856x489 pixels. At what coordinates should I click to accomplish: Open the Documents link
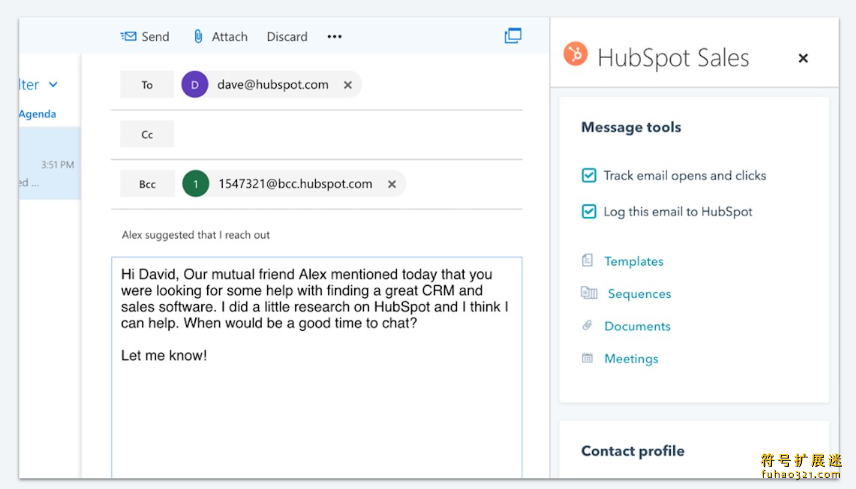[637, 326]
